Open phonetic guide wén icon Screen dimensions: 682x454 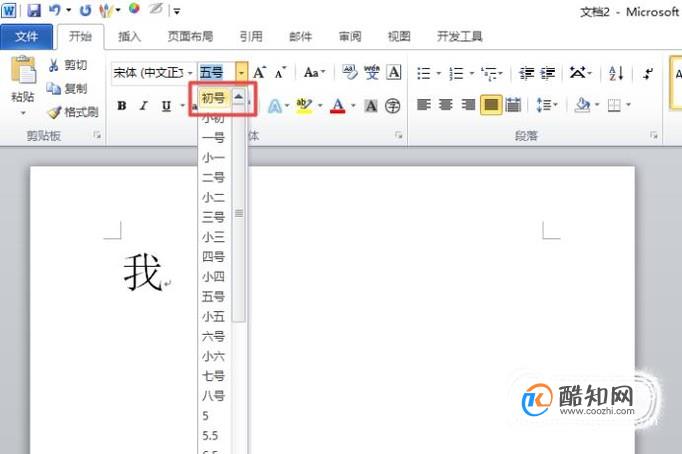coord(372,72)
